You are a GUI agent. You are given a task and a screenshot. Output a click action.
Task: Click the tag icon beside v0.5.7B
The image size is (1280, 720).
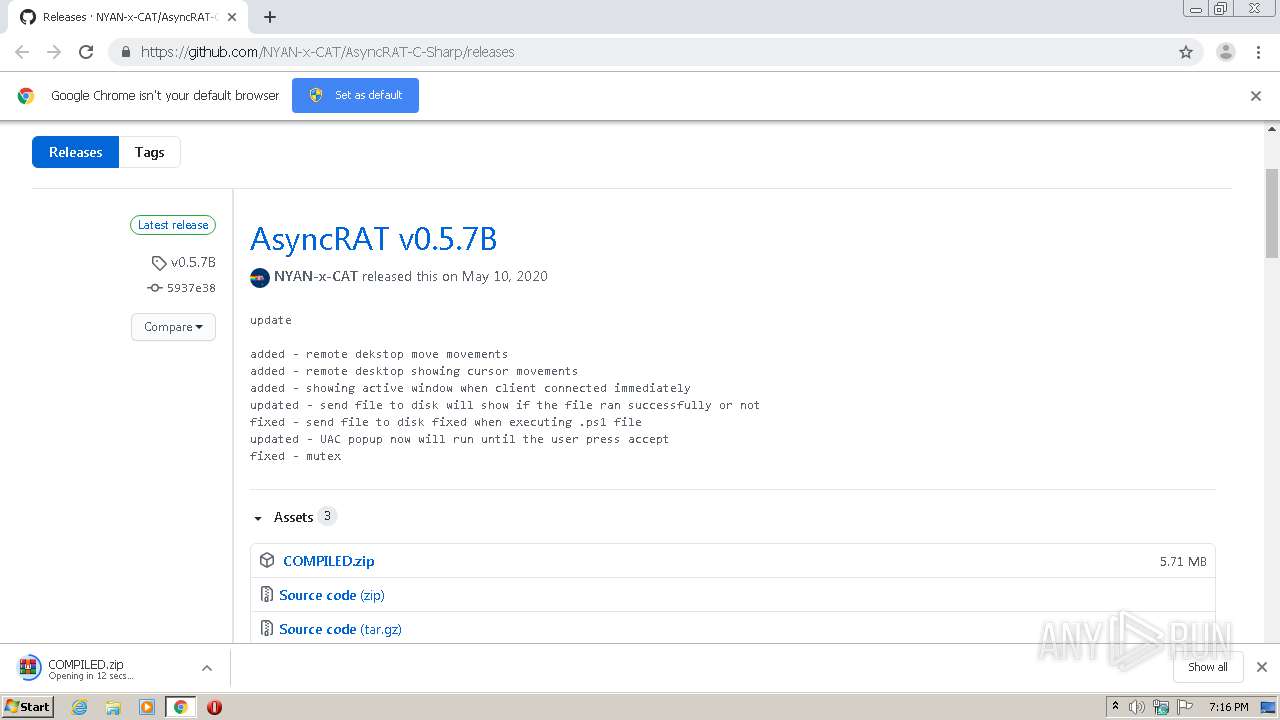tap(159, 263)
